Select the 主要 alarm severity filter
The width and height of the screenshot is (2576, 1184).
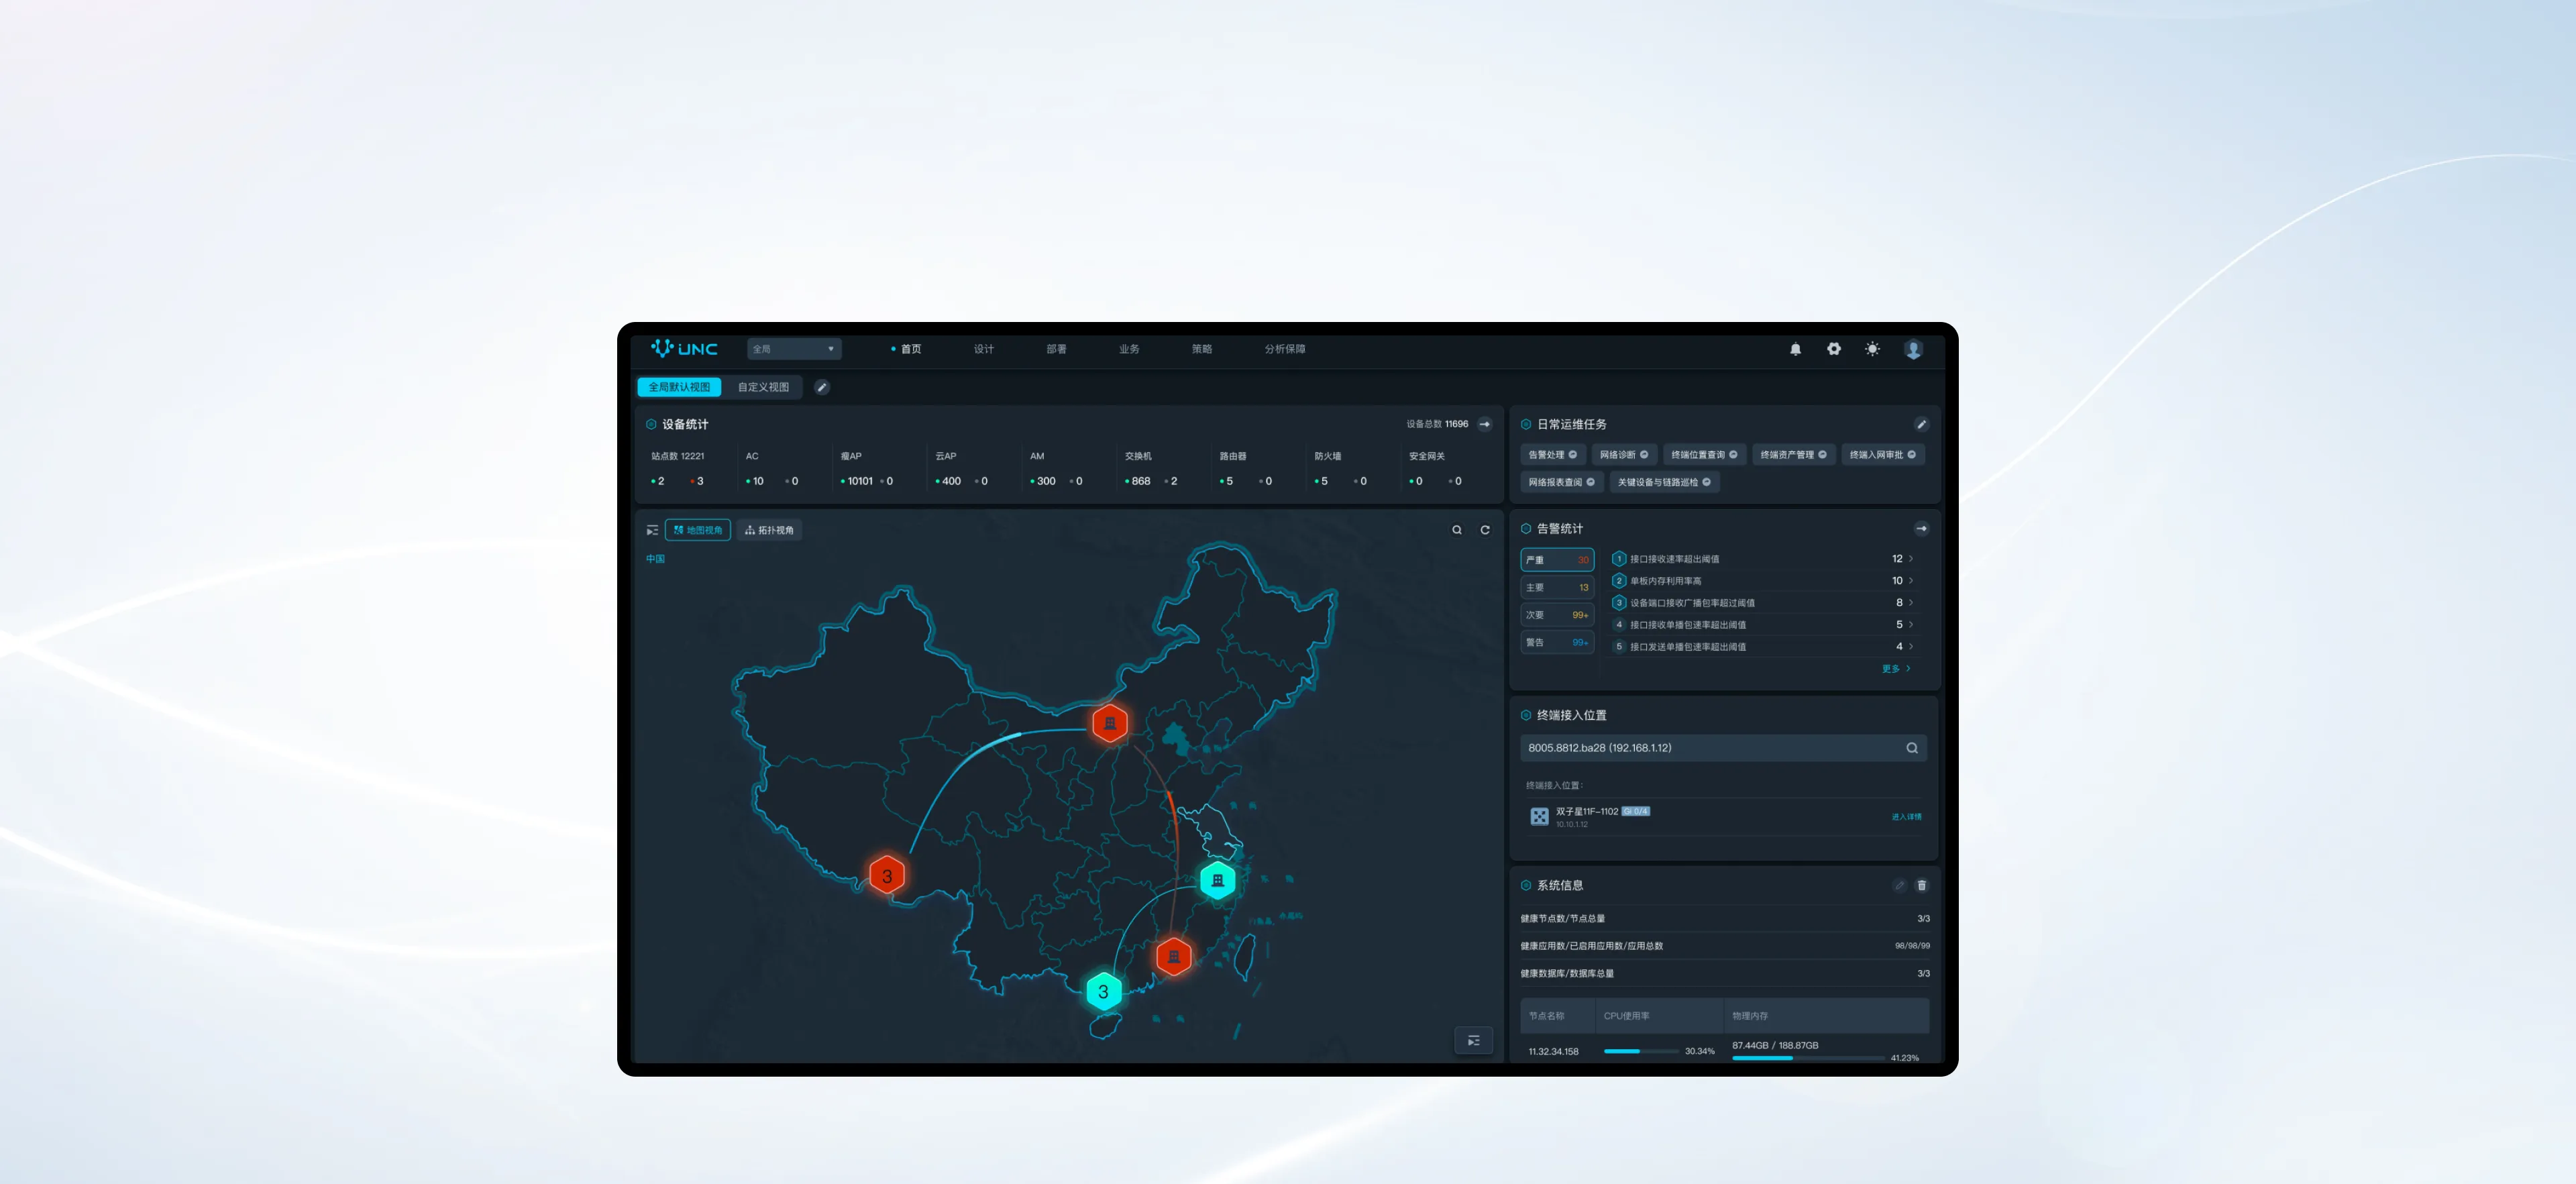click(x=1556, y=587)
